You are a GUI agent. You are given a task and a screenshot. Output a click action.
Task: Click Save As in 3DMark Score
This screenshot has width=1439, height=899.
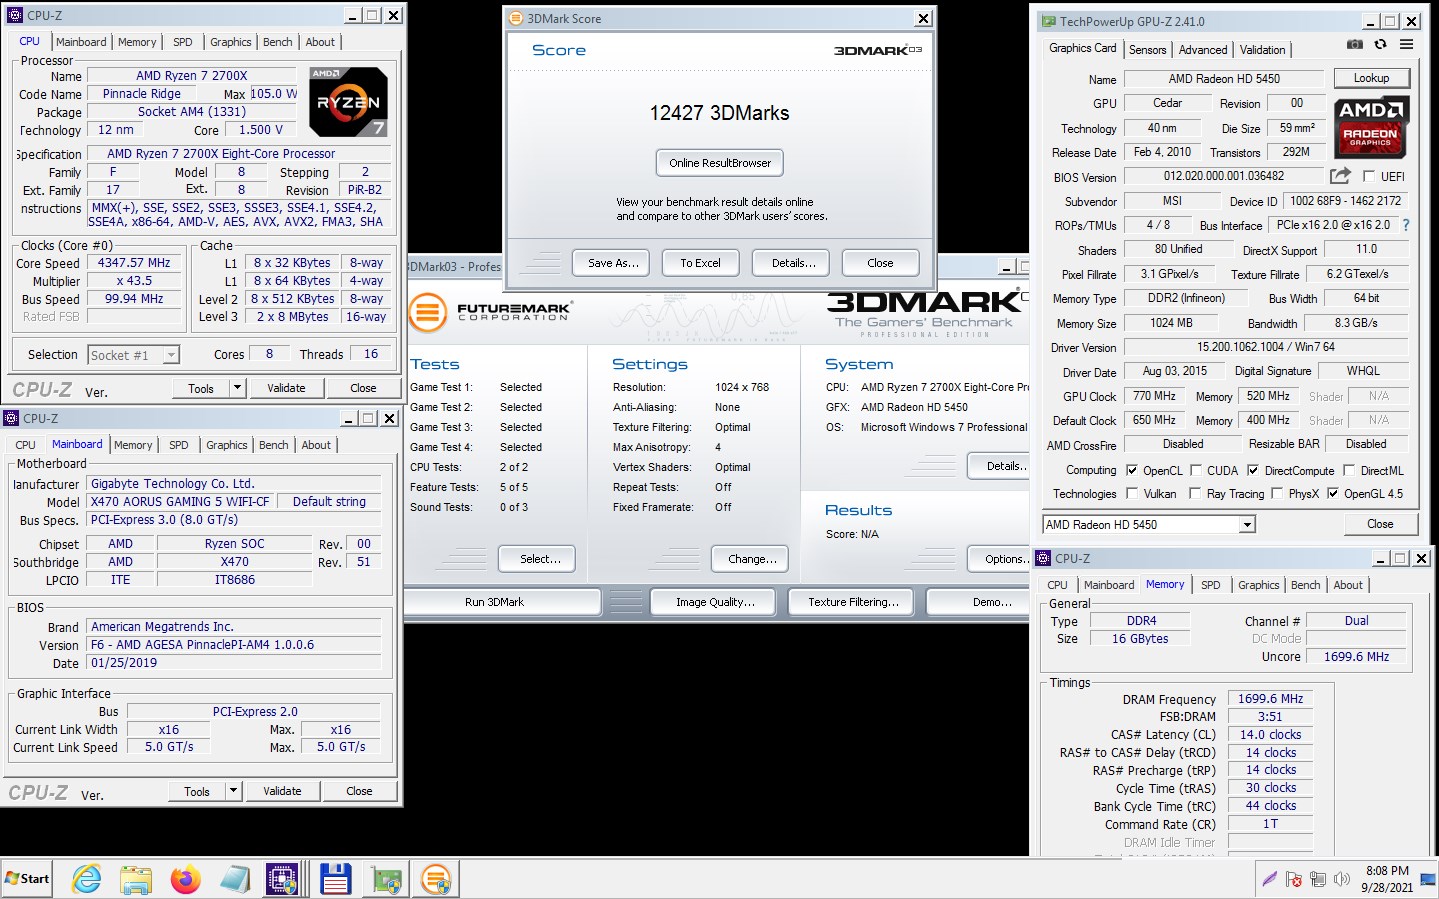[x=611, y=263]
